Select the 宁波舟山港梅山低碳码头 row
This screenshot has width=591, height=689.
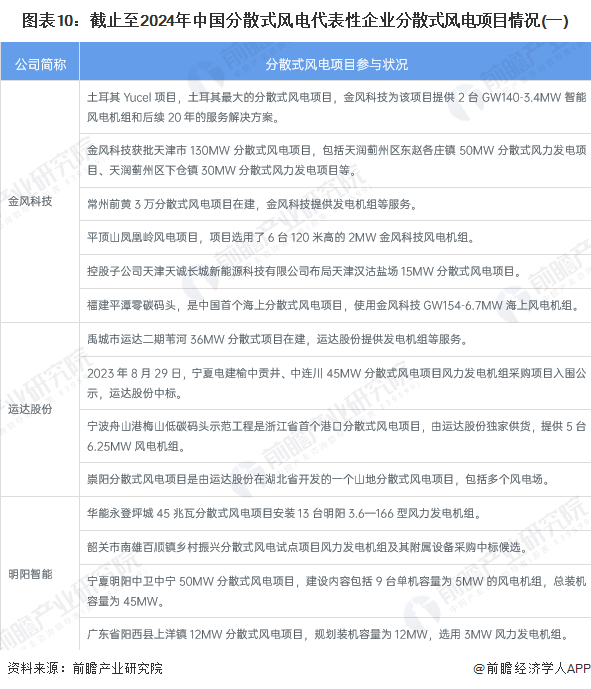click(336, 436)
